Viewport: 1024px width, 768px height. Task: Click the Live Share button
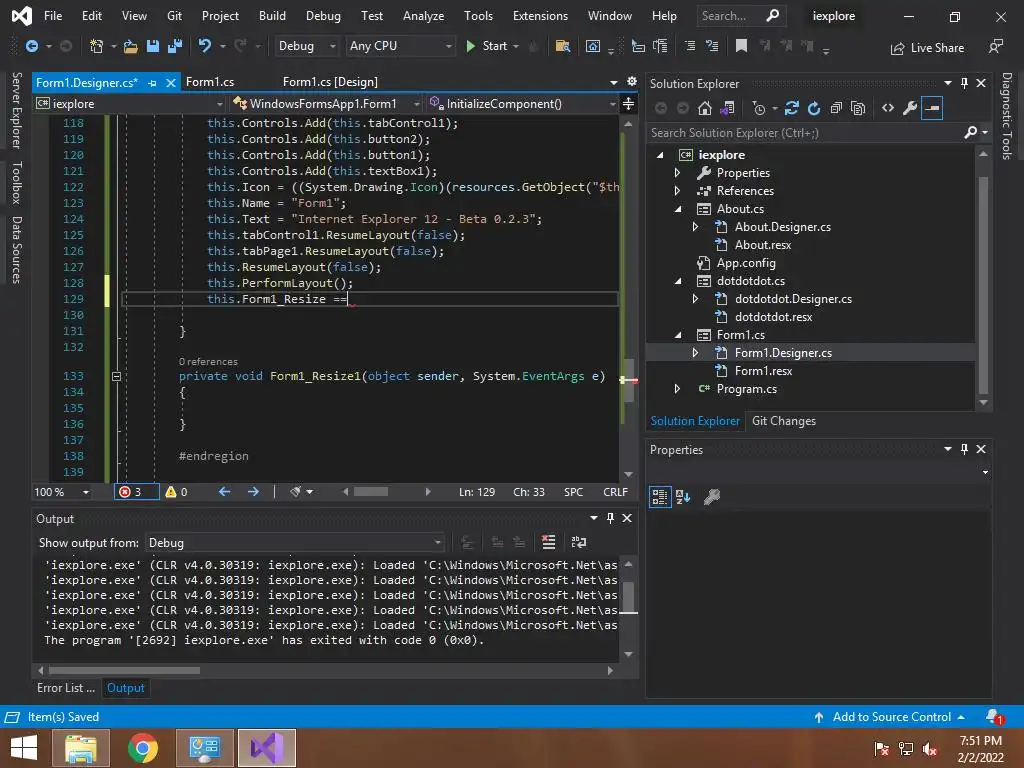(927, 47)
